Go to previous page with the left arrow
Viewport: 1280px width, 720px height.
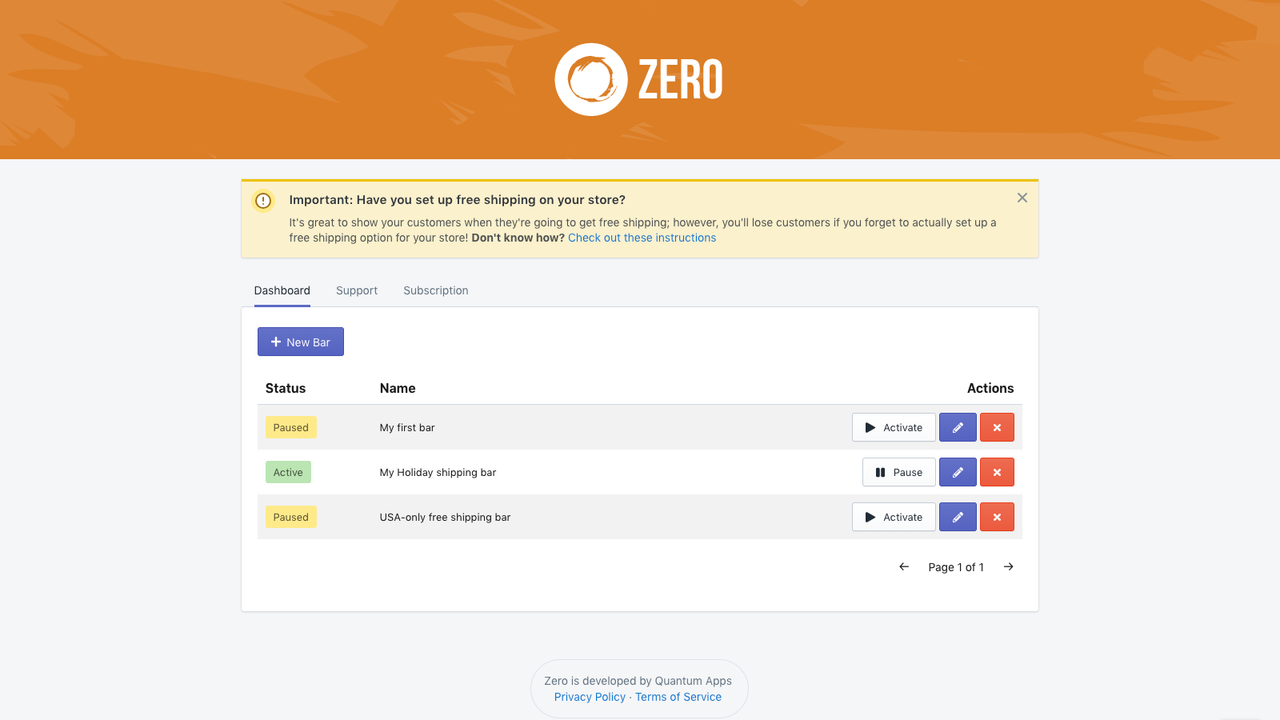tap(903, 566)
